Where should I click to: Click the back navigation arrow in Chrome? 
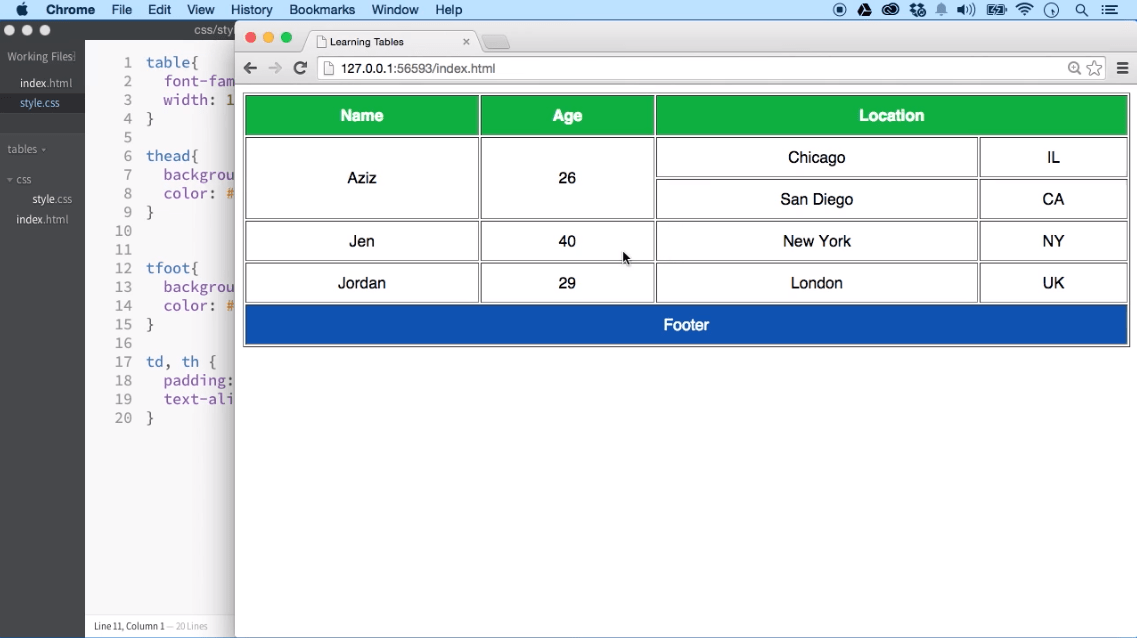(250, 68)
